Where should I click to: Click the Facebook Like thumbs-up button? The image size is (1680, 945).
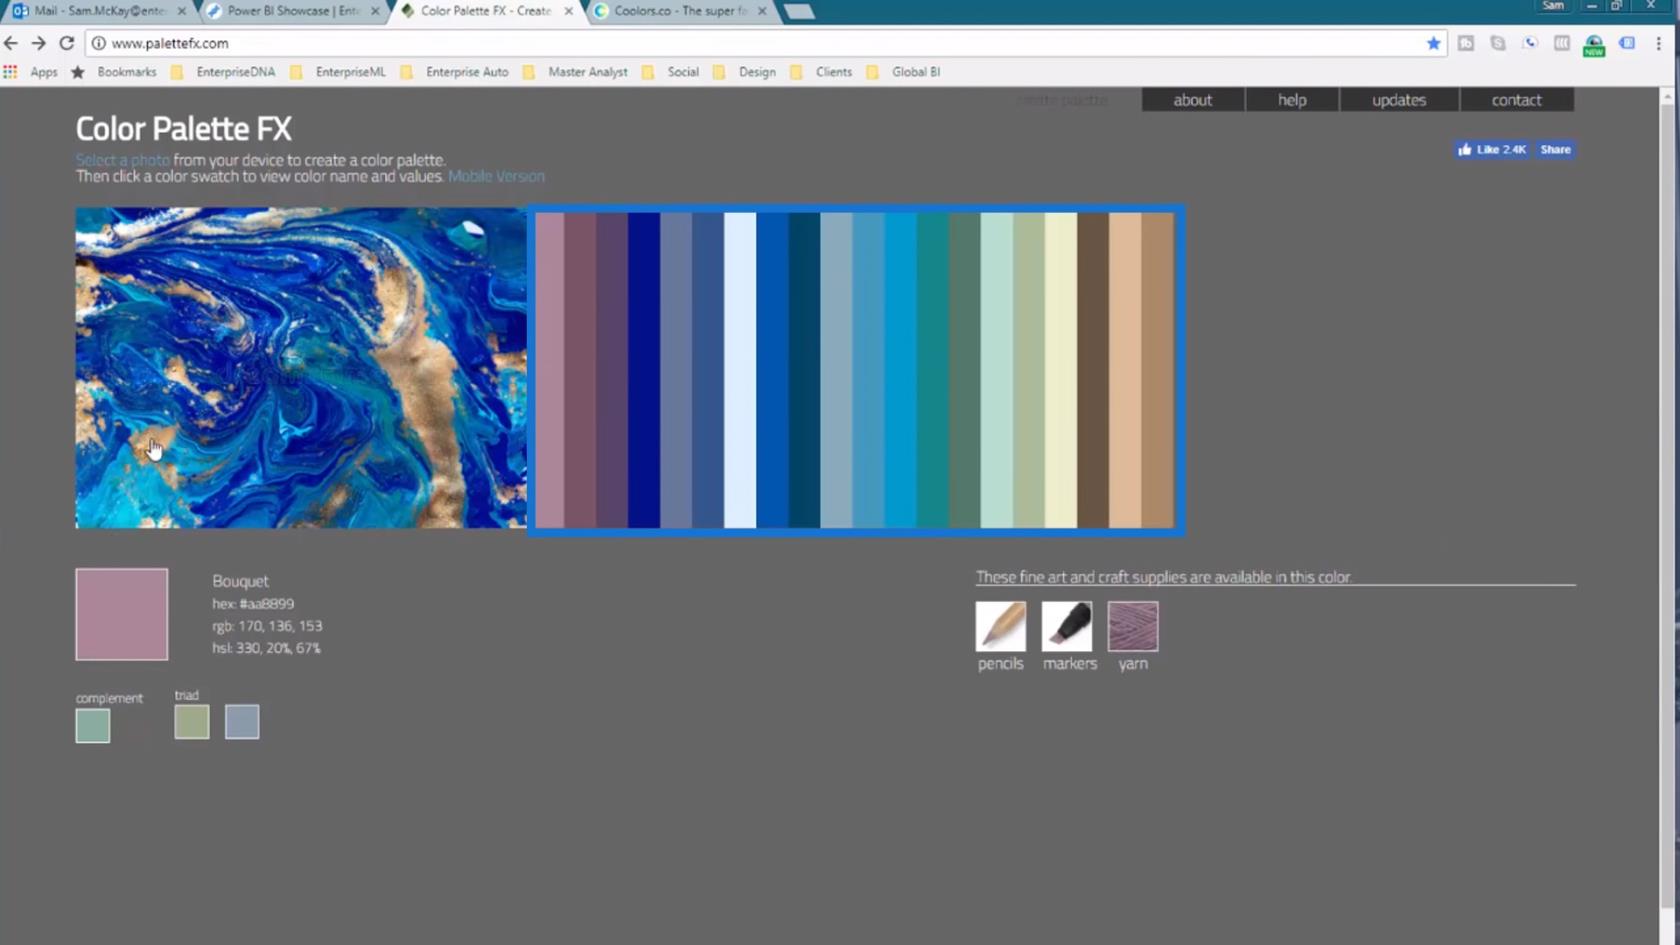tap(1491, 150)
